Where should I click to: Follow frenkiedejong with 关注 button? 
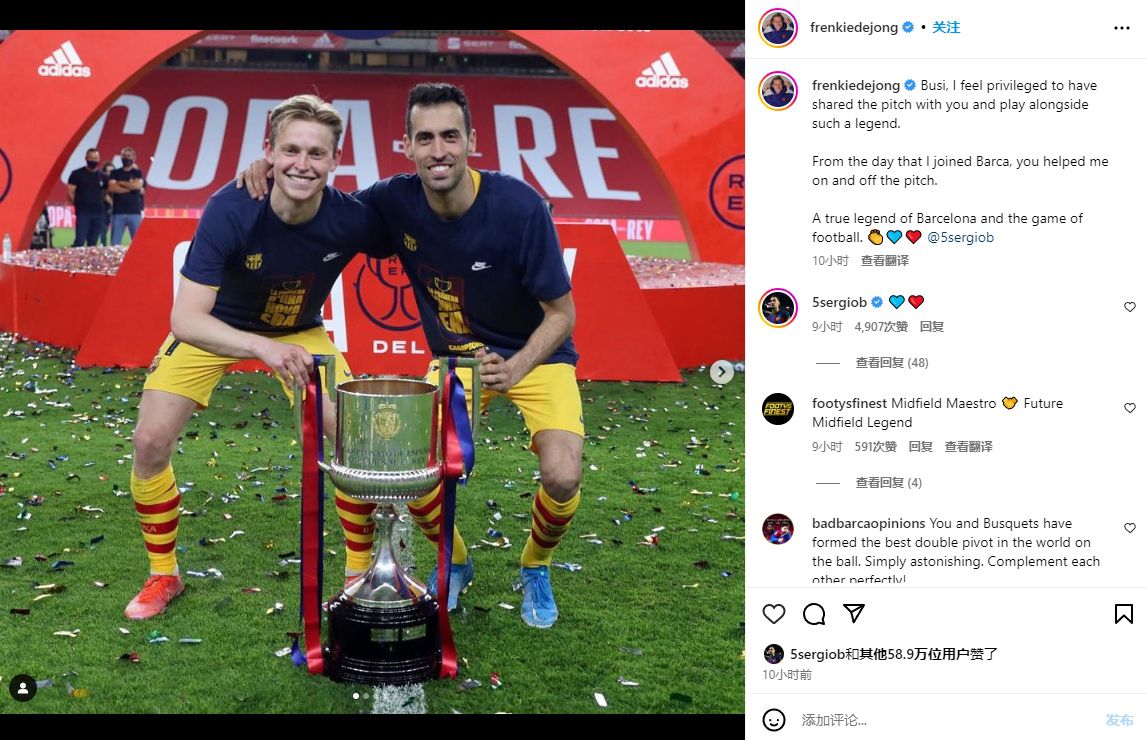pos(945,27)
